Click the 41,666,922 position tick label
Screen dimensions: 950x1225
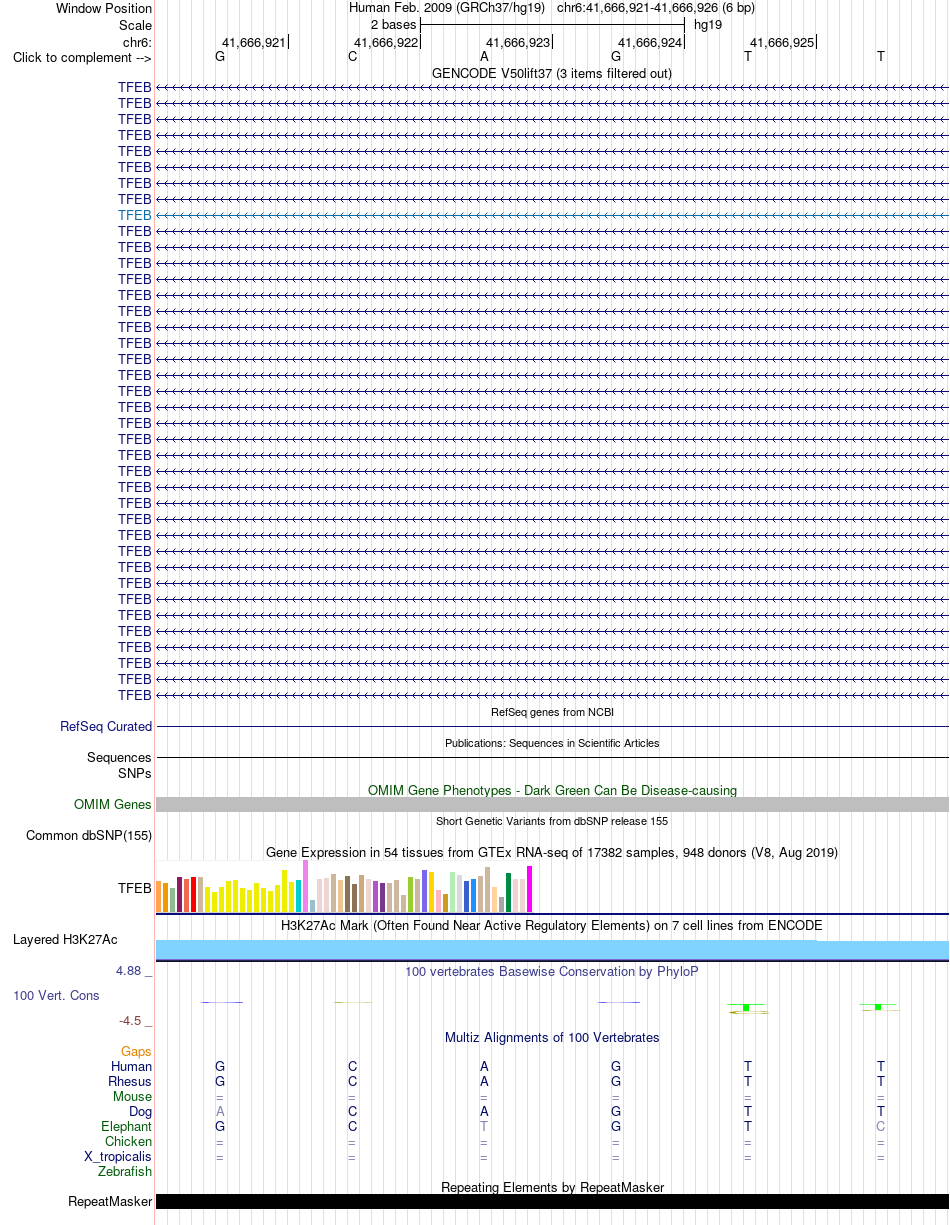pyautogui.click(x=386, y=42)
